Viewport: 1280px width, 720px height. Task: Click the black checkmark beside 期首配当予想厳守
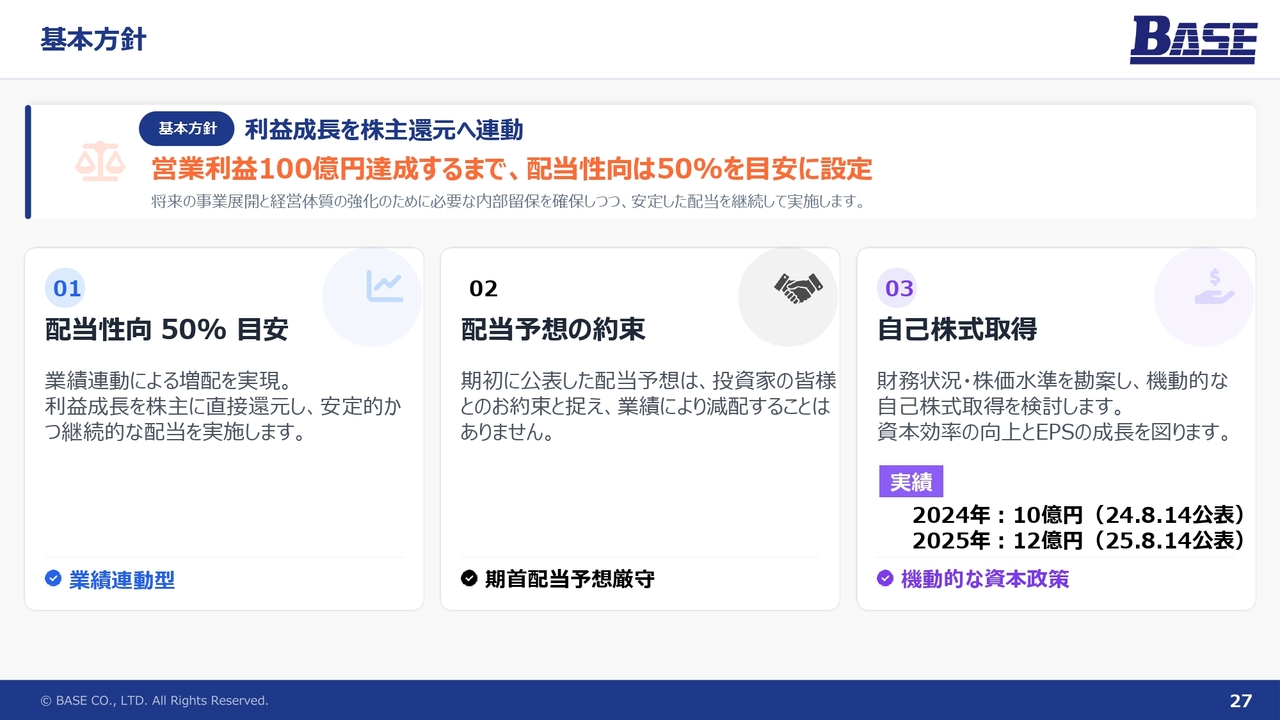[x=469, y=578]
